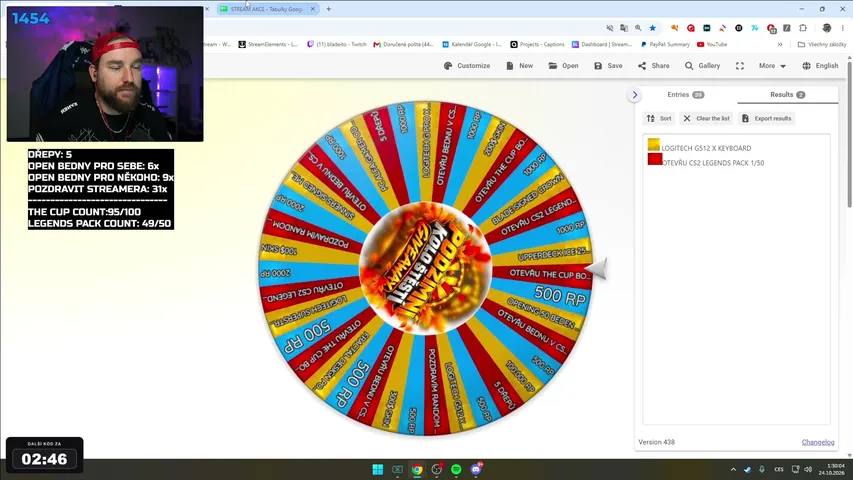Open the Steam tray icon

[x=747, y=469]
